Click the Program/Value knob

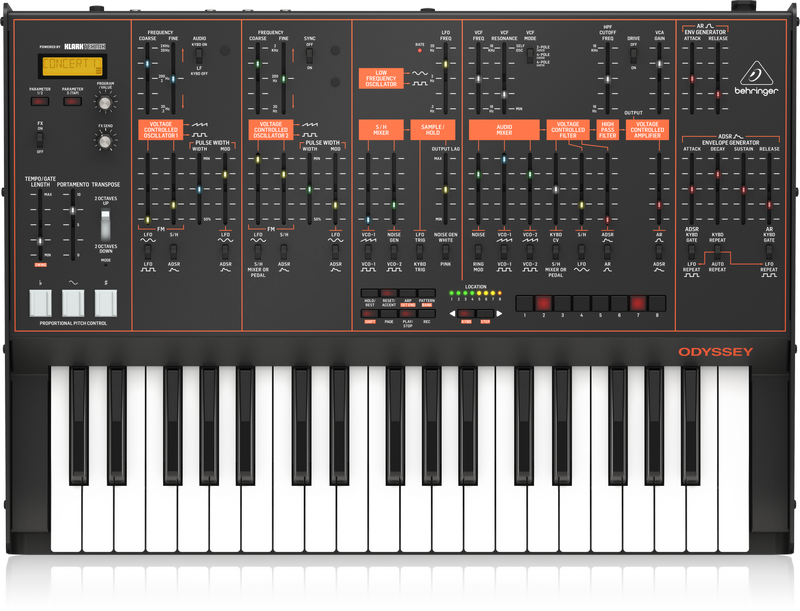(x=104, y=100)
